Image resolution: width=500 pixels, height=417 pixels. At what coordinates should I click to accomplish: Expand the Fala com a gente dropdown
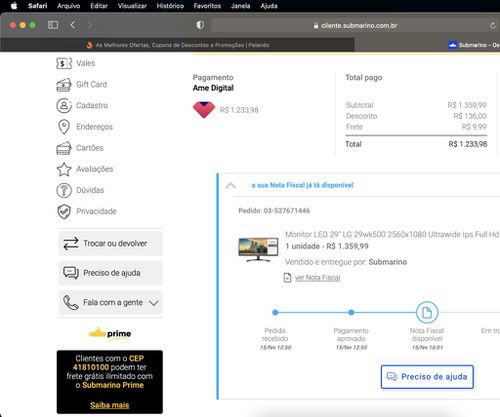[x=111, y=303]
